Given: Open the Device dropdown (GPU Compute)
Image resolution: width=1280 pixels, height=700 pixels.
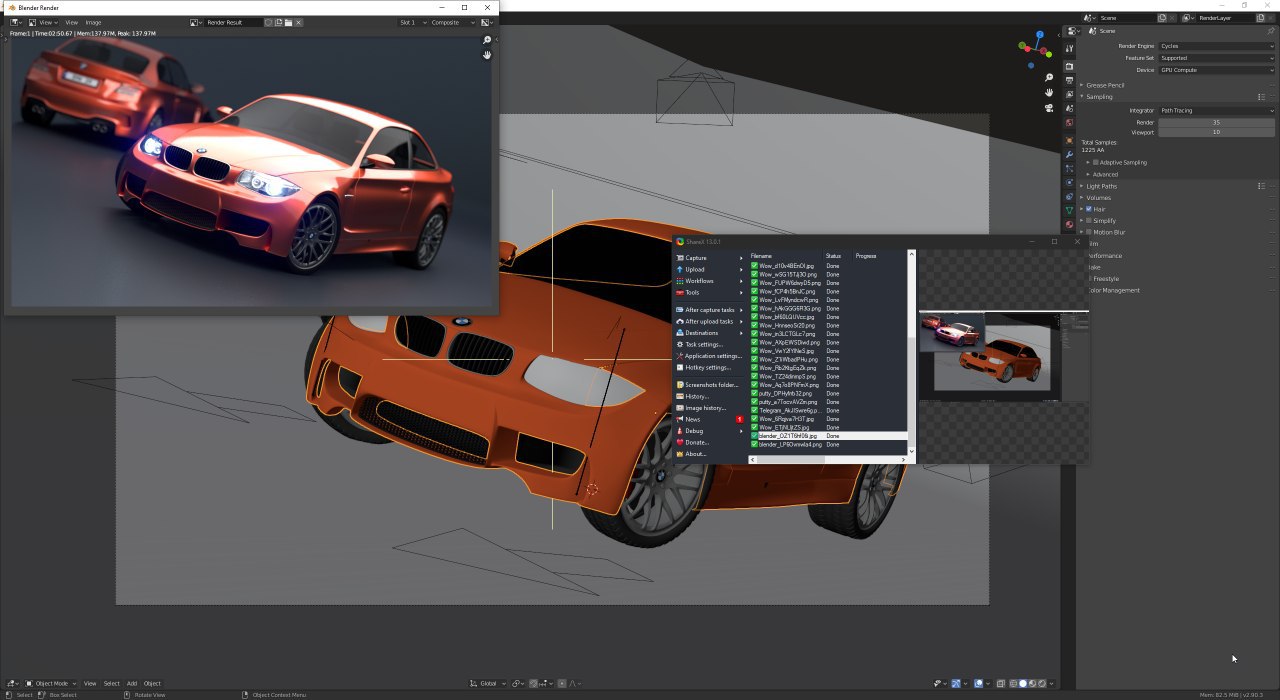Looking at the screenshot, I should coord(1216,70).
